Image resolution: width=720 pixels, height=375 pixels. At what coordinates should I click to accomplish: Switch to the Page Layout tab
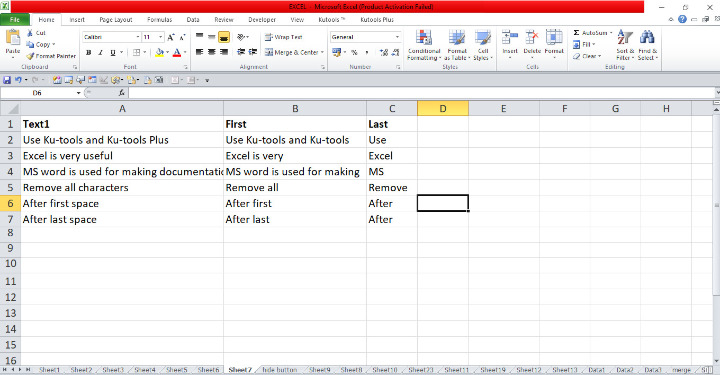click(x=116, y=20)
